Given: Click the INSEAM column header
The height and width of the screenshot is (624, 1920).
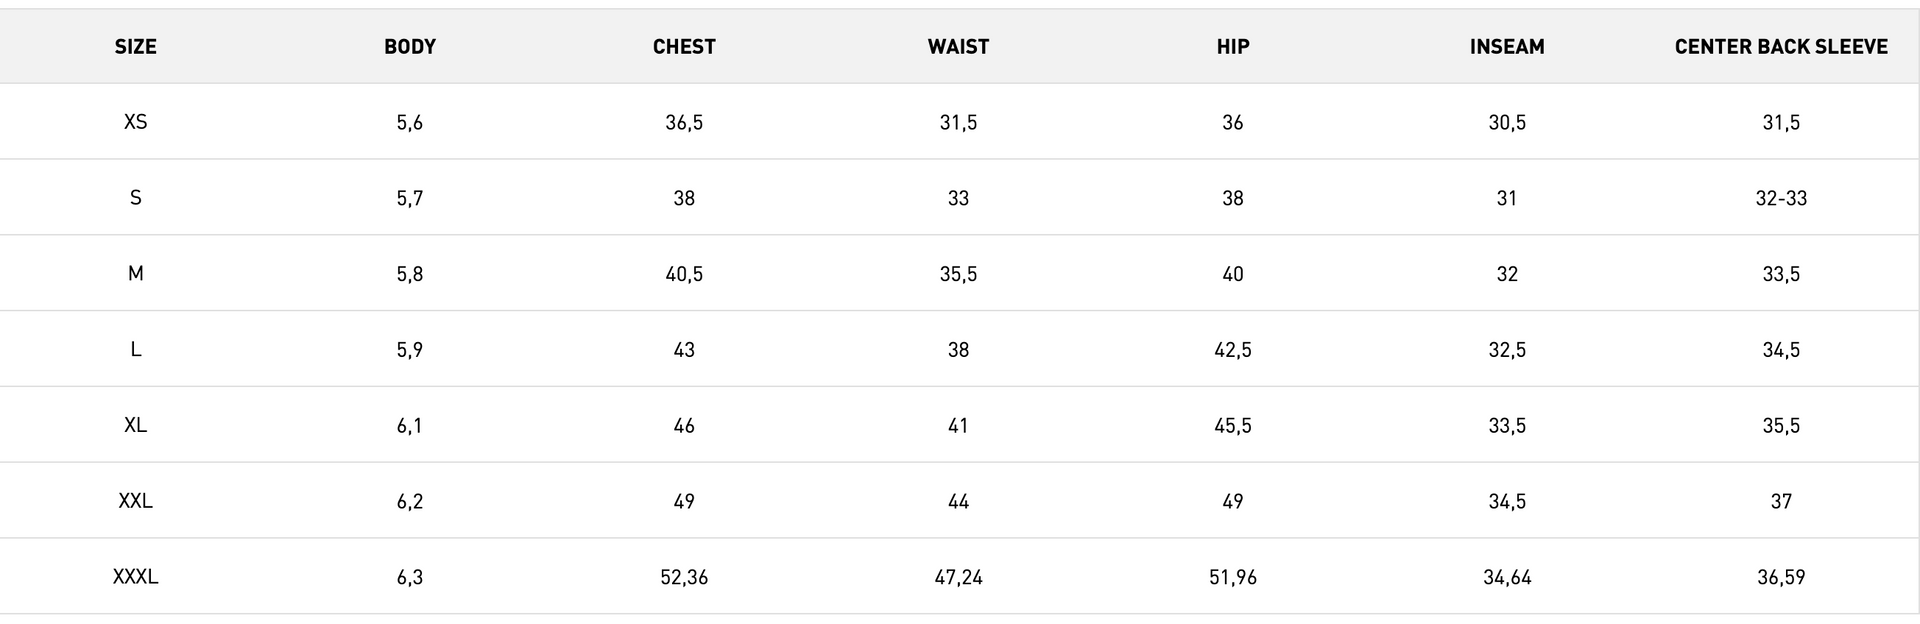Looking at the screenshot, I should [x=1507, y=47].
